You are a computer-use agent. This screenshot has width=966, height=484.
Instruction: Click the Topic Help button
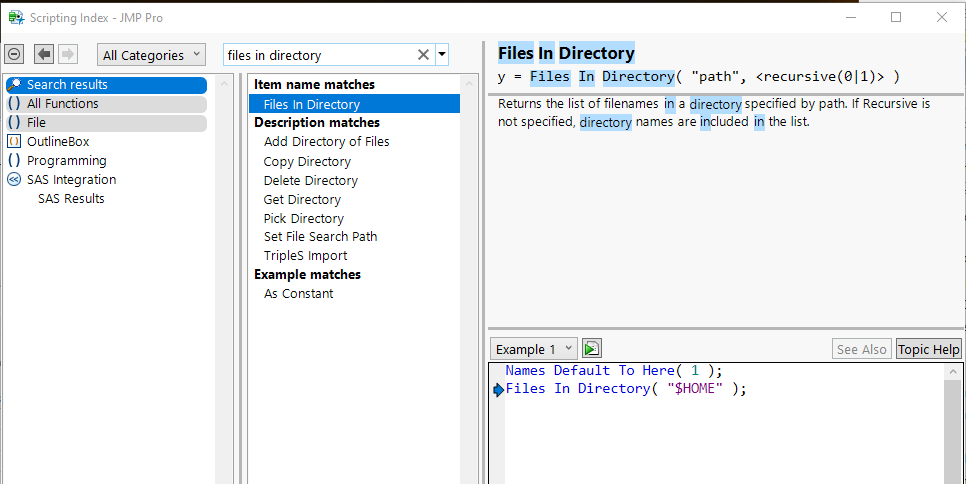(x=928, y=349)
